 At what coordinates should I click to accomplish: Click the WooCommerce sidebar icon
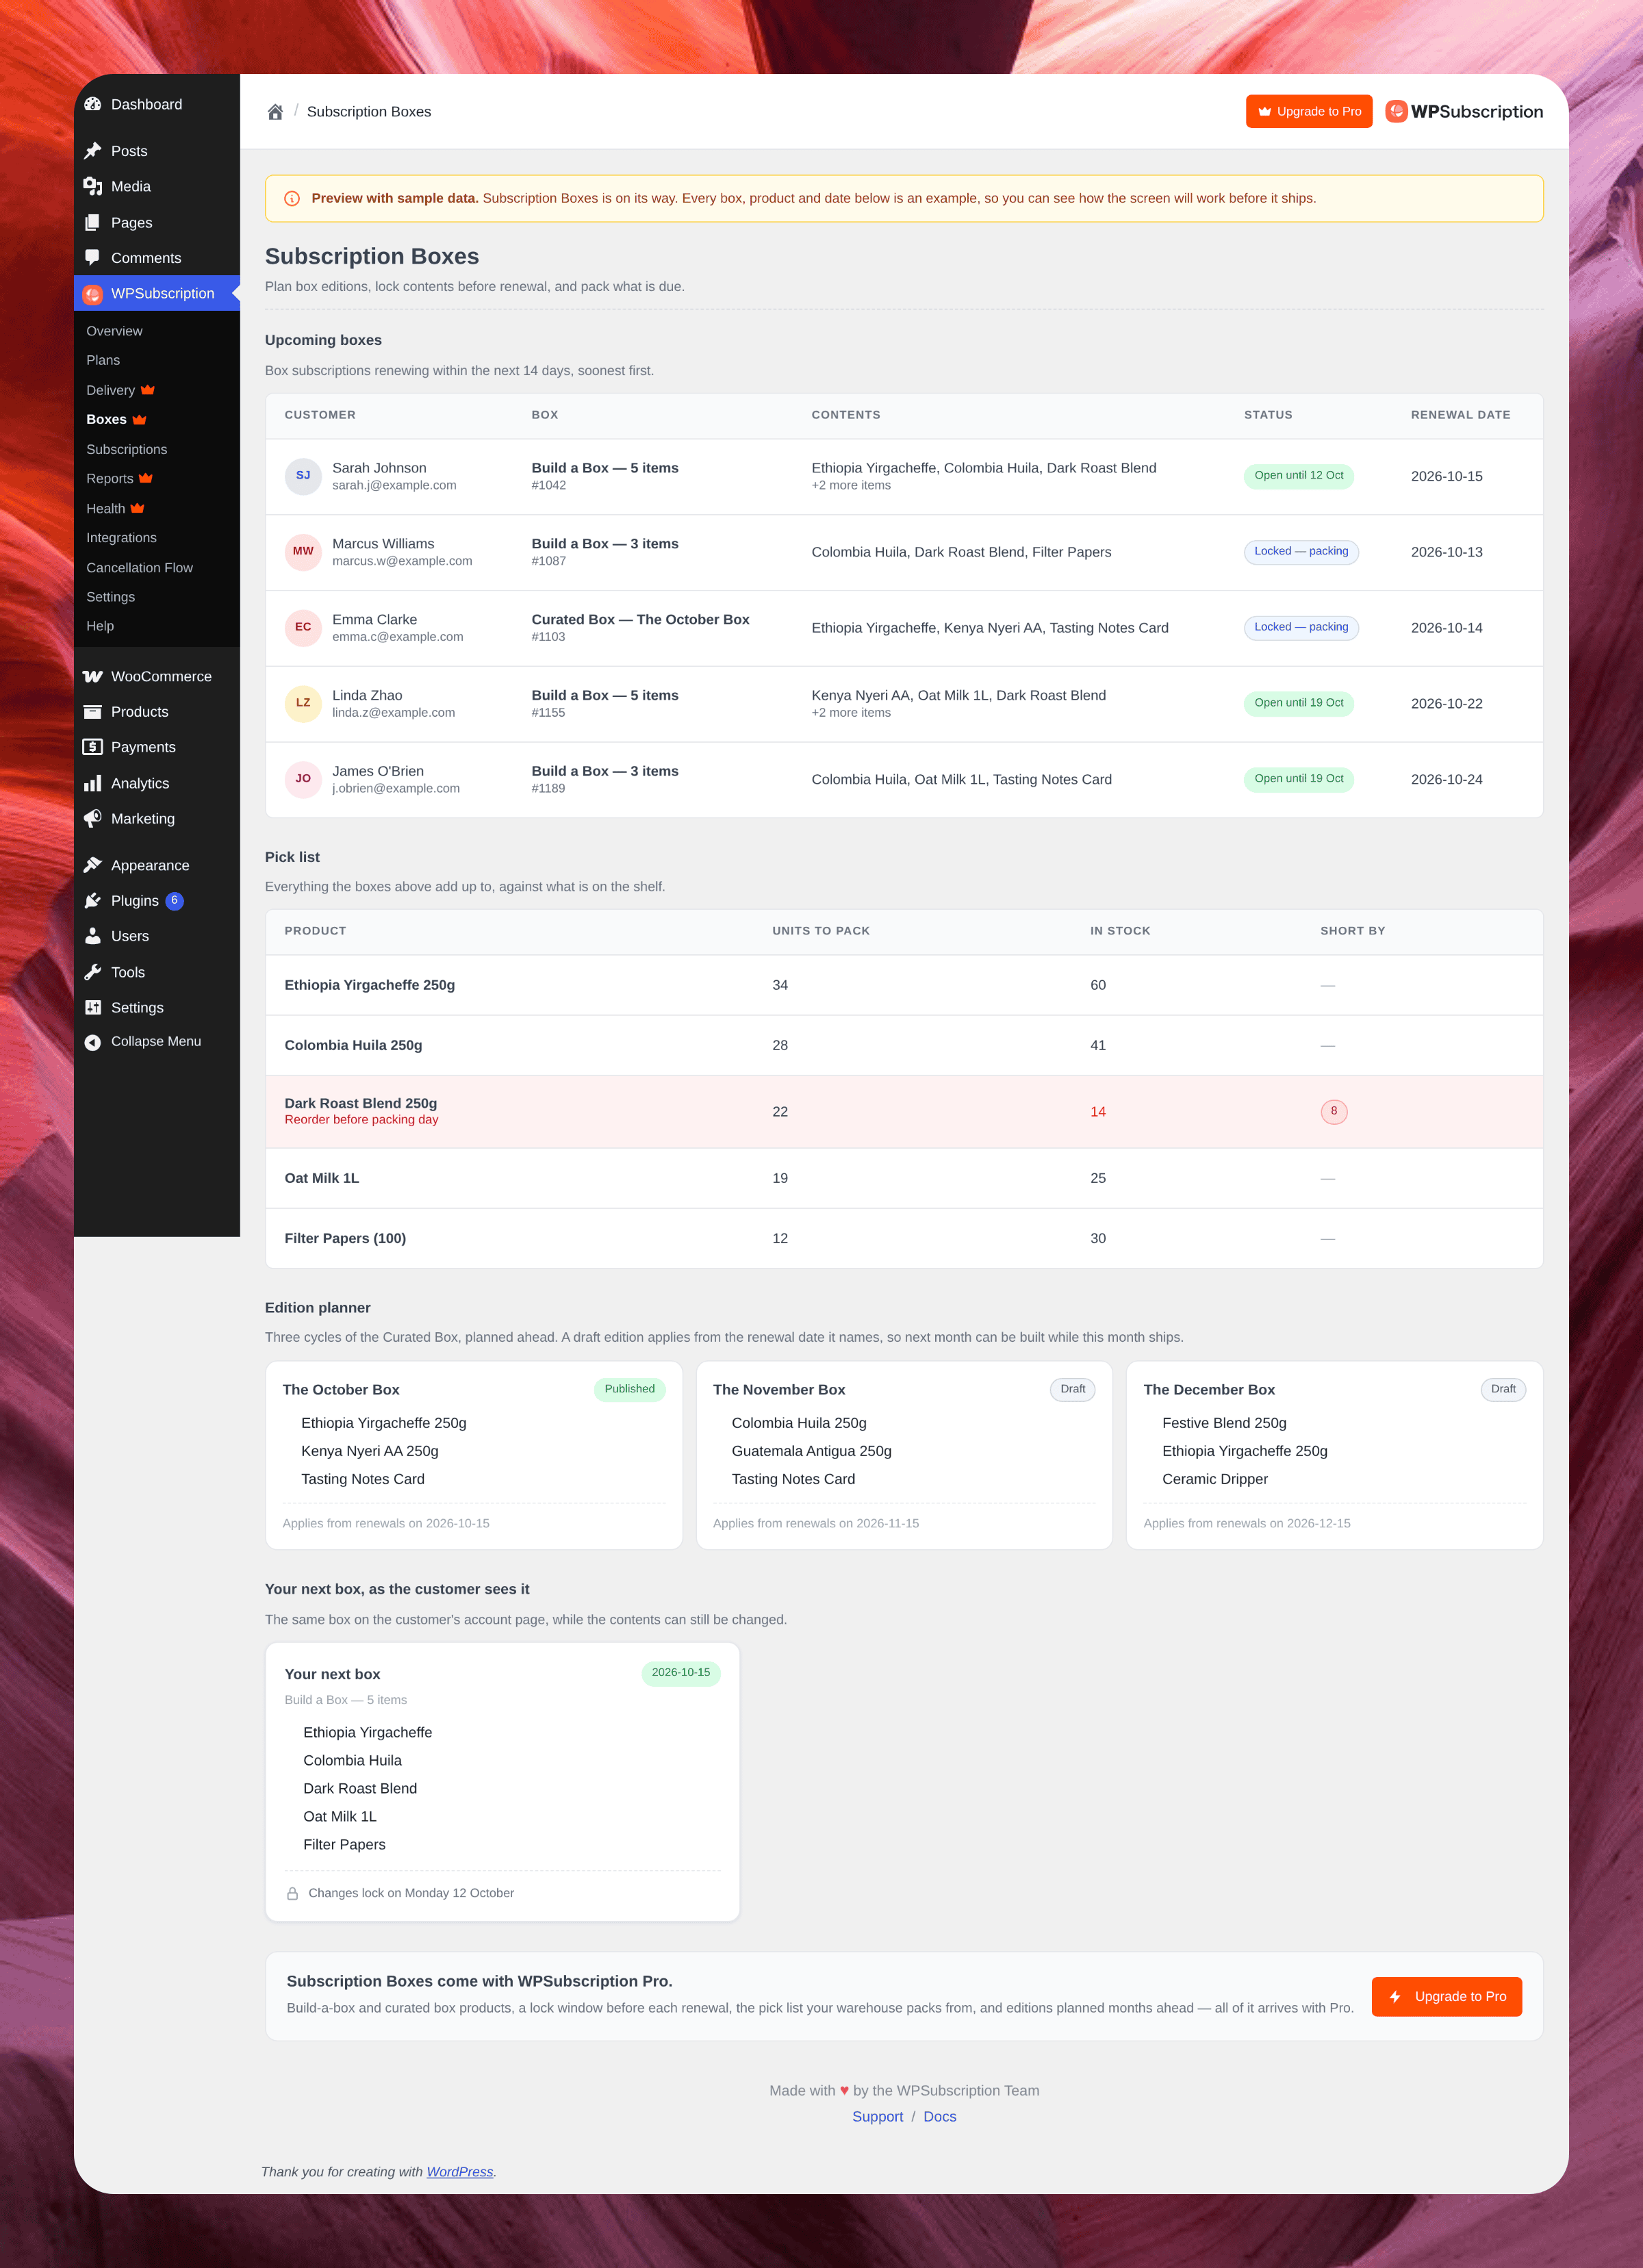(x=93, y=676)
